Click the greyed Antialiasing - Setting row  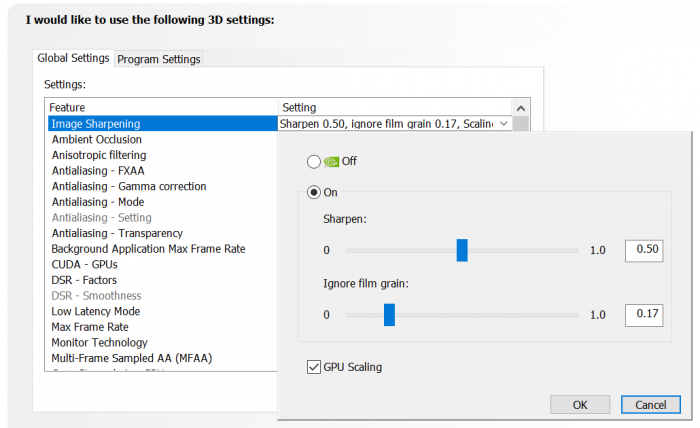pos(162,217)
